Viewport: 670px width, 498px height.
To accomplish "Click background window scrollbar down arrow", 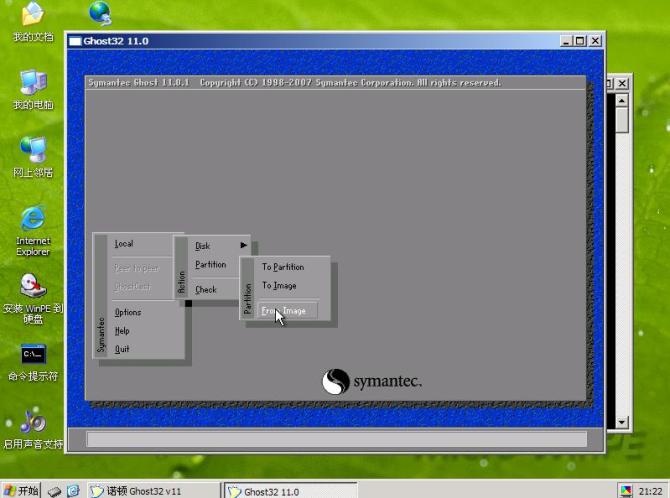I will tap(621, 422).
